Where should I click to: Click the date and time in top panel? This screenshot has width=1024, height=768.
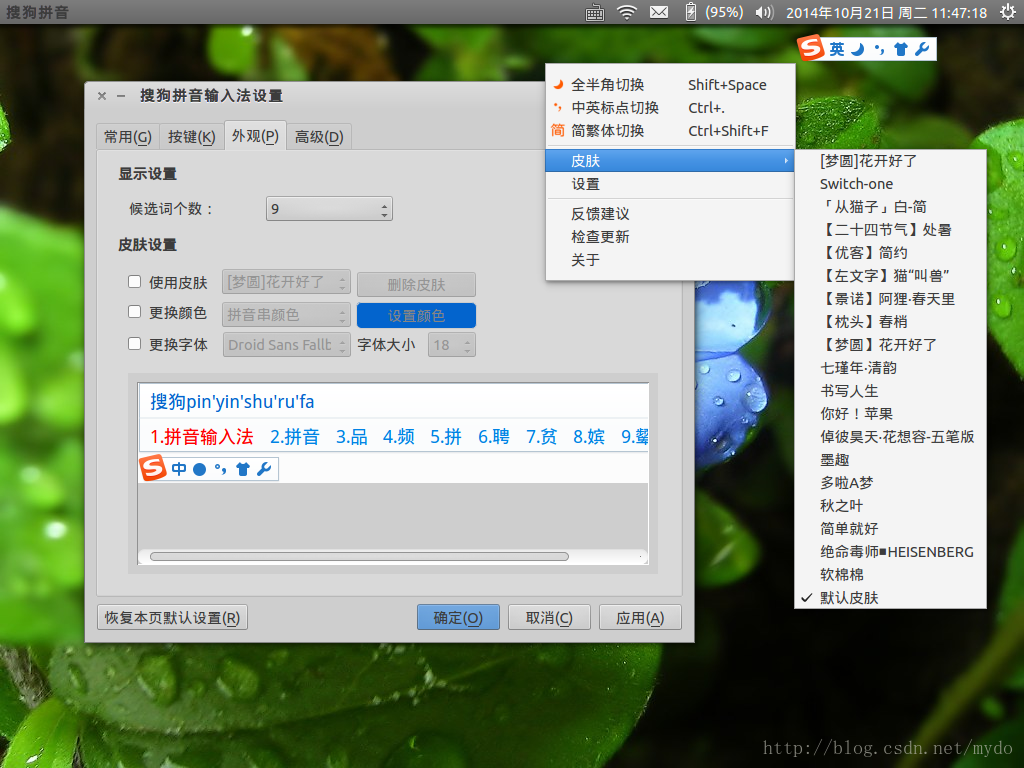tap(887, 12)
